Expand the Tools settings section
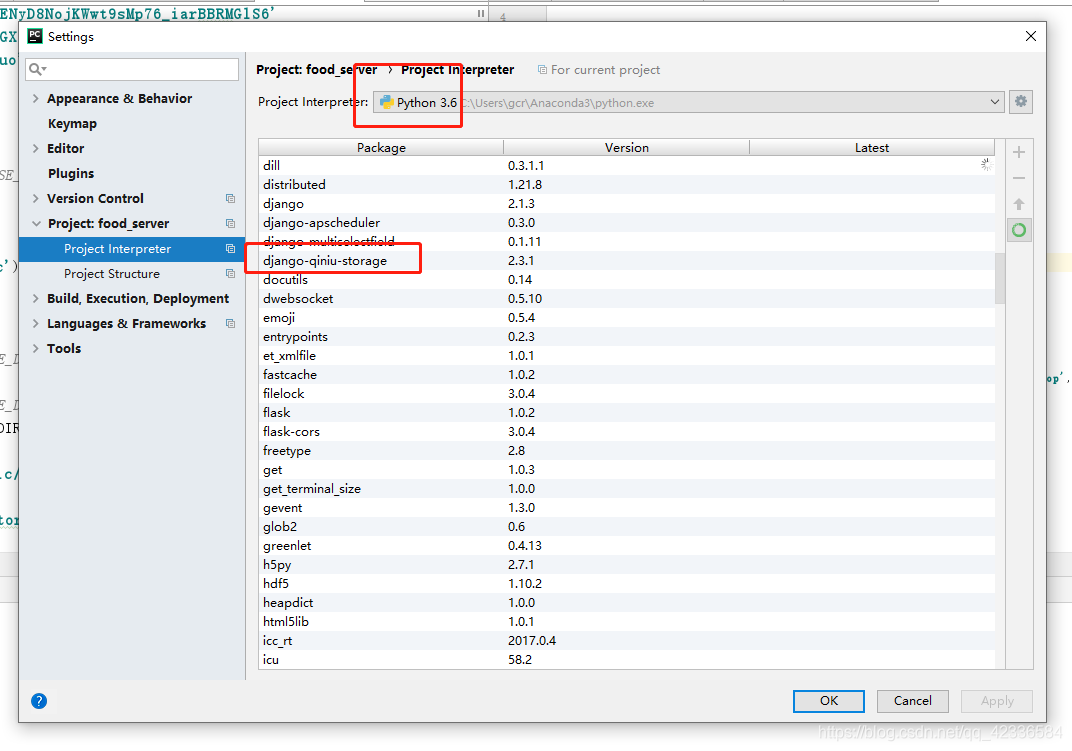Viewport: 1072px width, 751px height. [x=36, y=348]
